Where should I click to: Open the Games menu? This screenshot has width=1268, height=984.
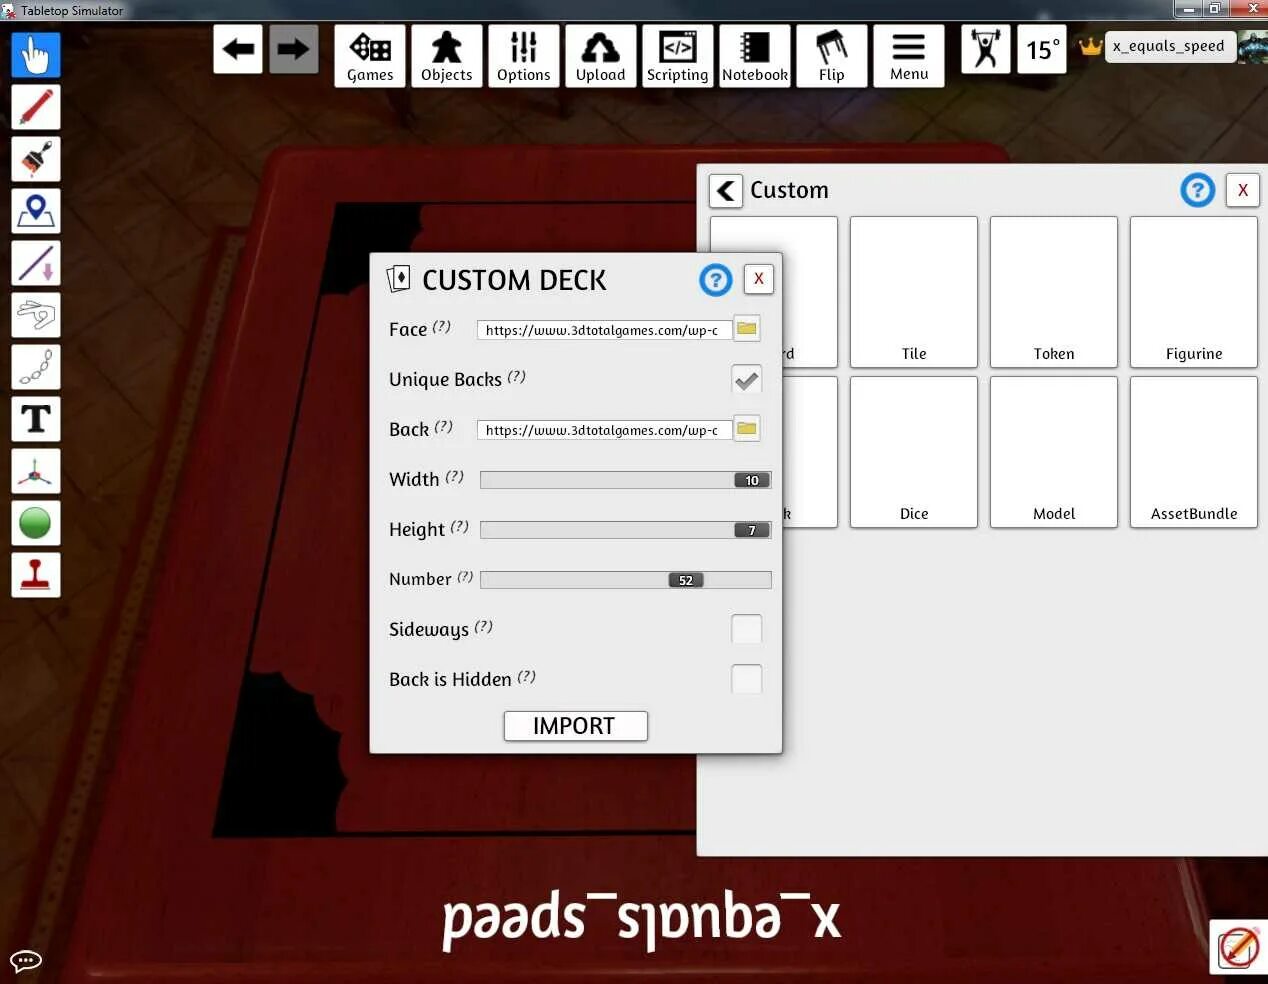370,56
